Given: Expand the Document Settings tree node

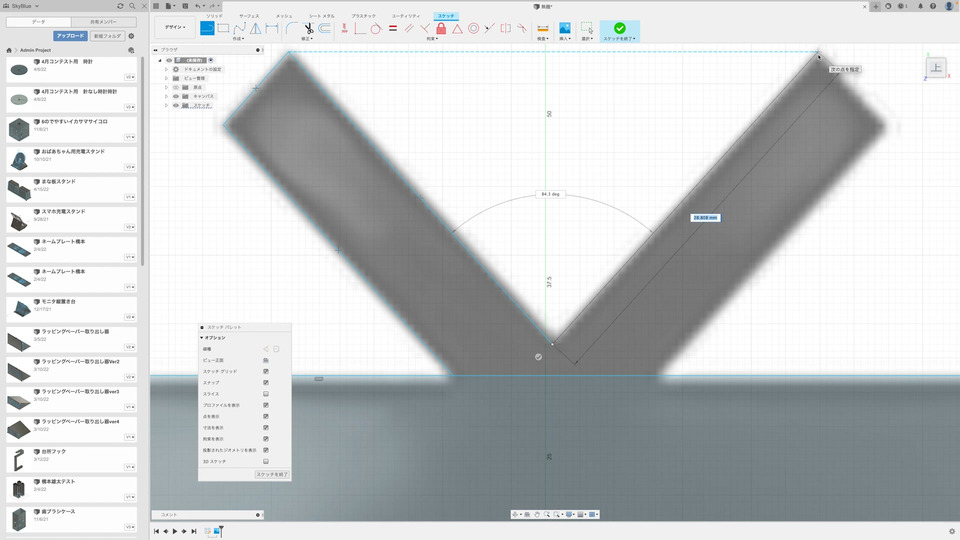Looking at the screenshot, I should click(167, 69).
